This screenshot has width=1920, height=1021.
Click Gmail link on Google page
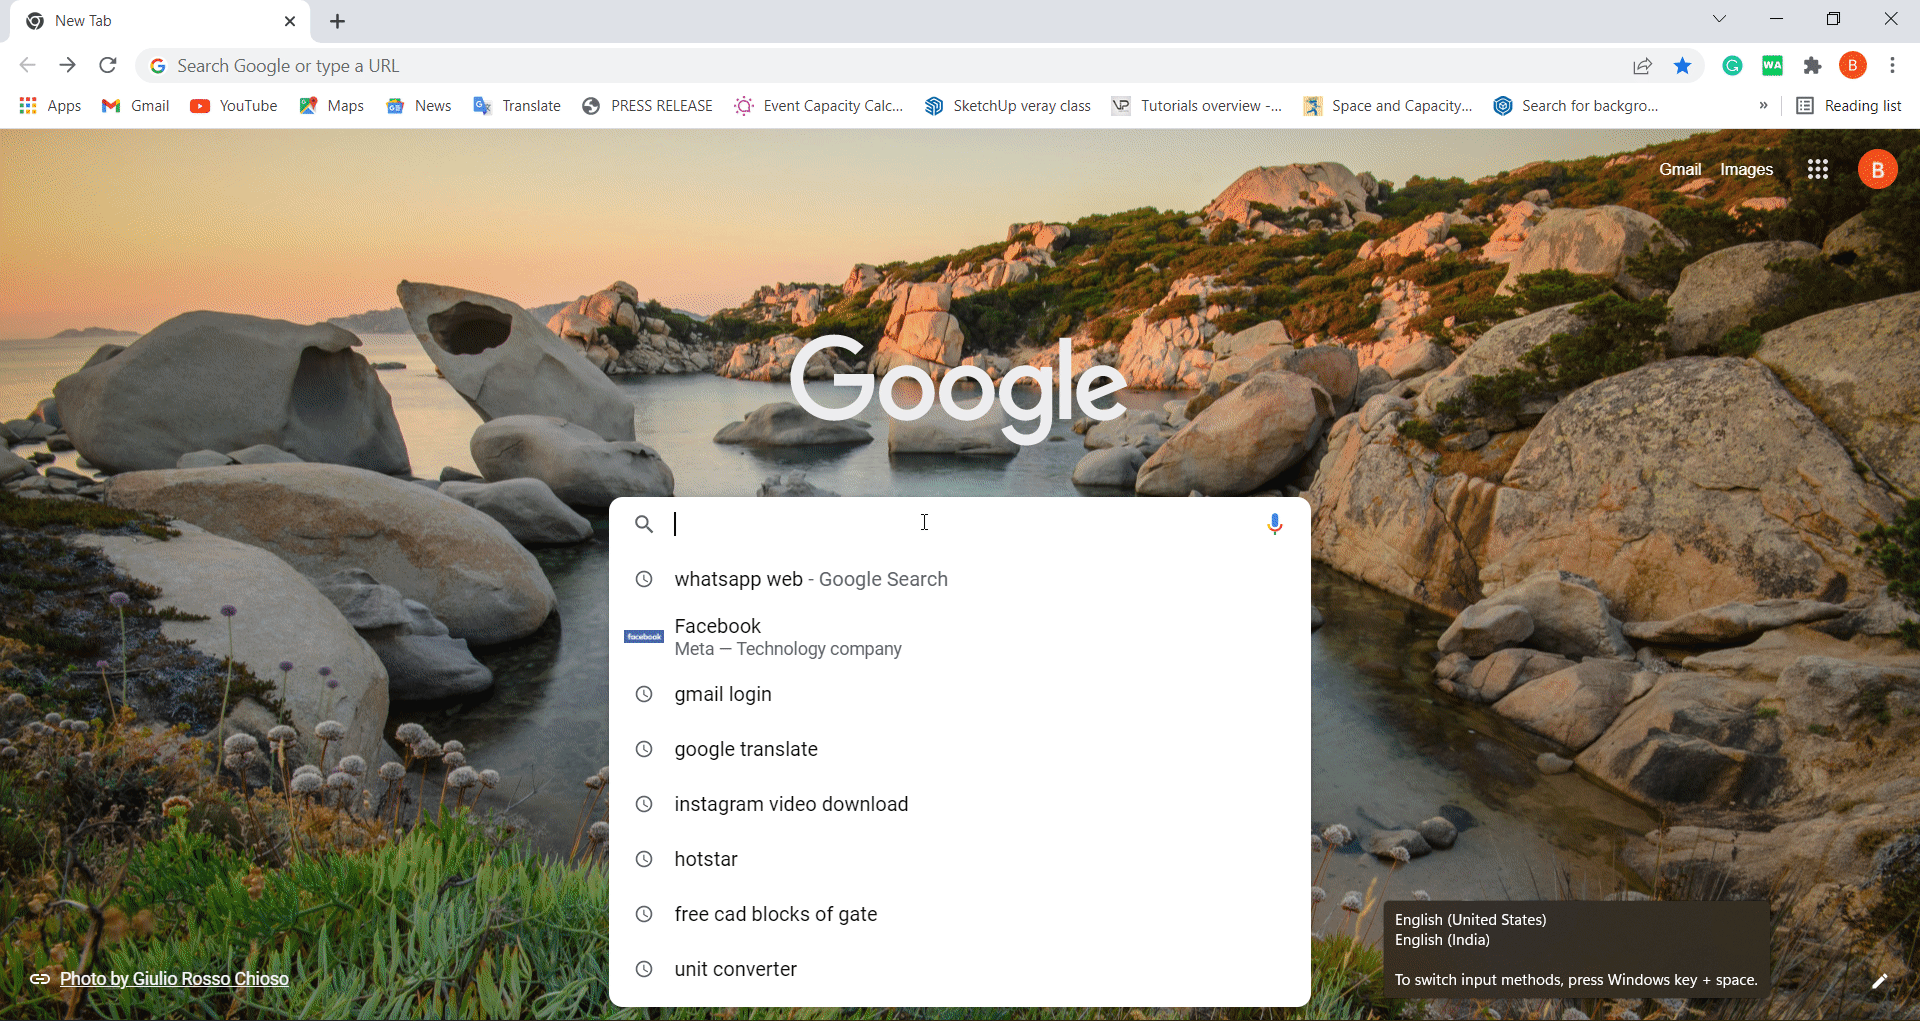(1680, 170)
